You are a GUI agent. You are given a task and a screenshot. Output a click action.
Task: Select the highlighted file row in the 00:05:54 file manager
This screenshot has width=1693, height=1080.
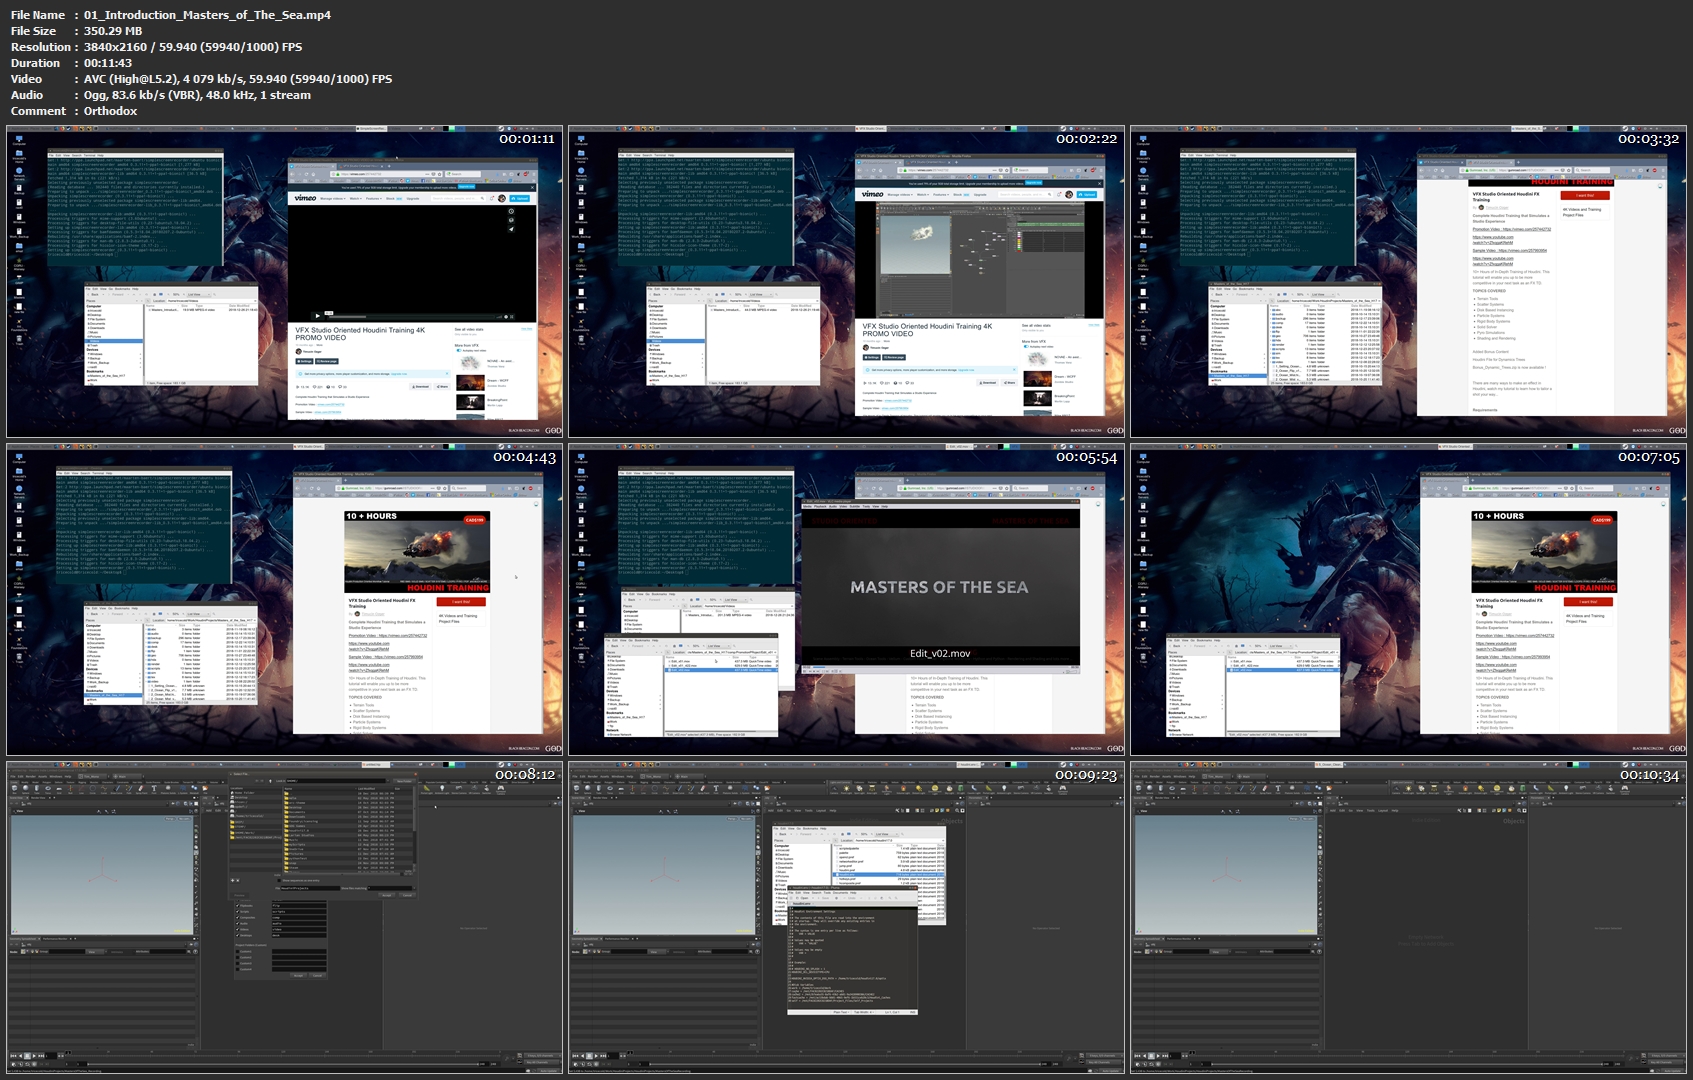pos(721,670)
